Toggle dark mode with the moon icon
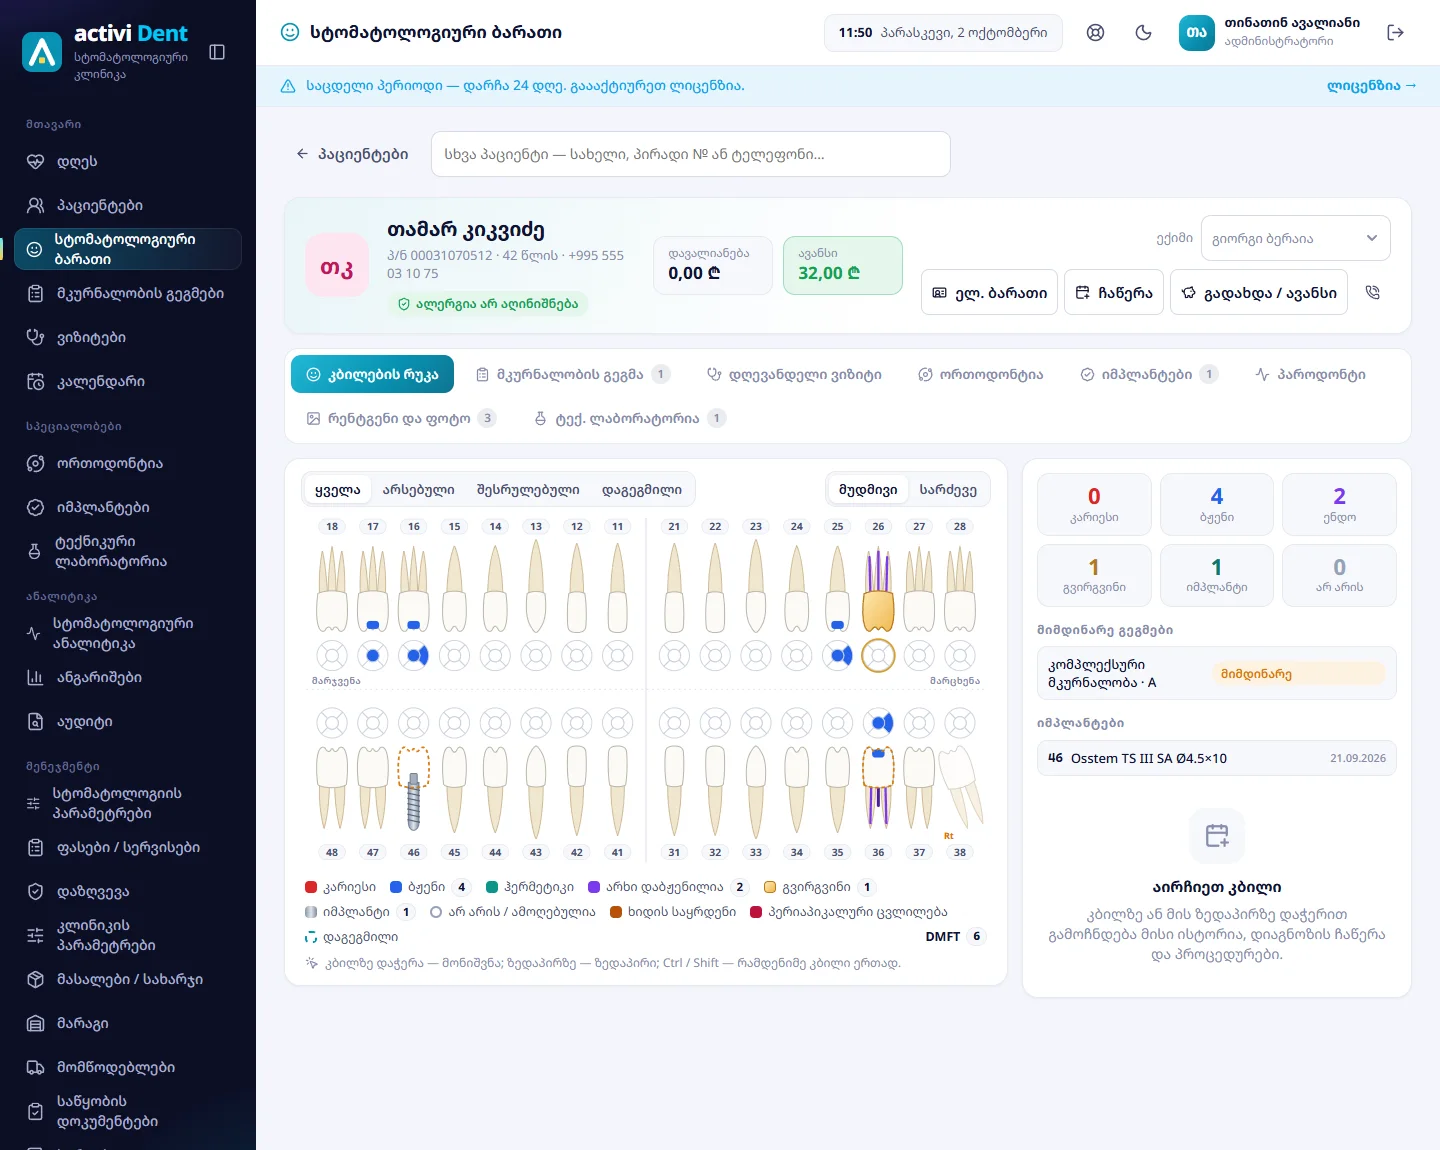This screenshot has height=1150, width=1440. point(1144,33)
